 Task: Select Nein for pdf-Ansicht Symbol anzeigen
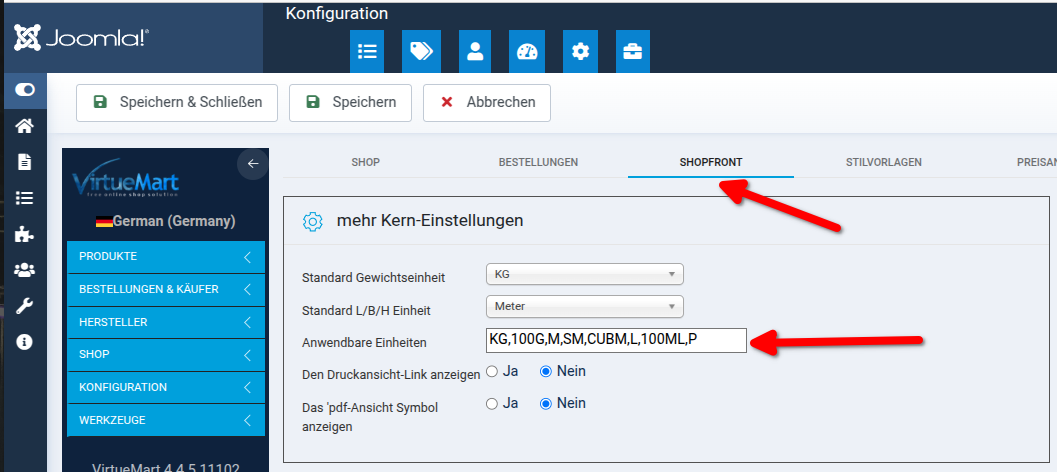pyautogui.click(x=546, y=404)
